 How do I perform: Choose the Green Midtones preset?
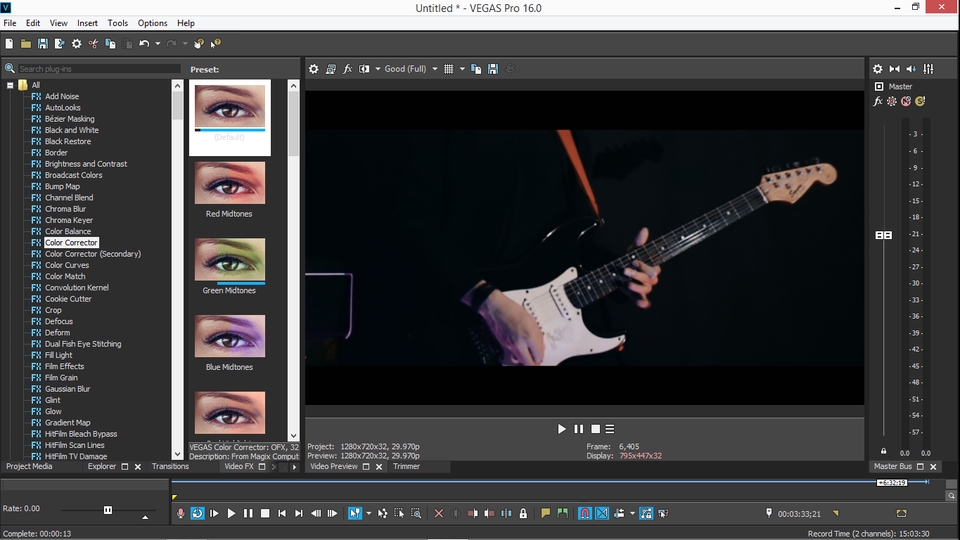click(230, 260)
